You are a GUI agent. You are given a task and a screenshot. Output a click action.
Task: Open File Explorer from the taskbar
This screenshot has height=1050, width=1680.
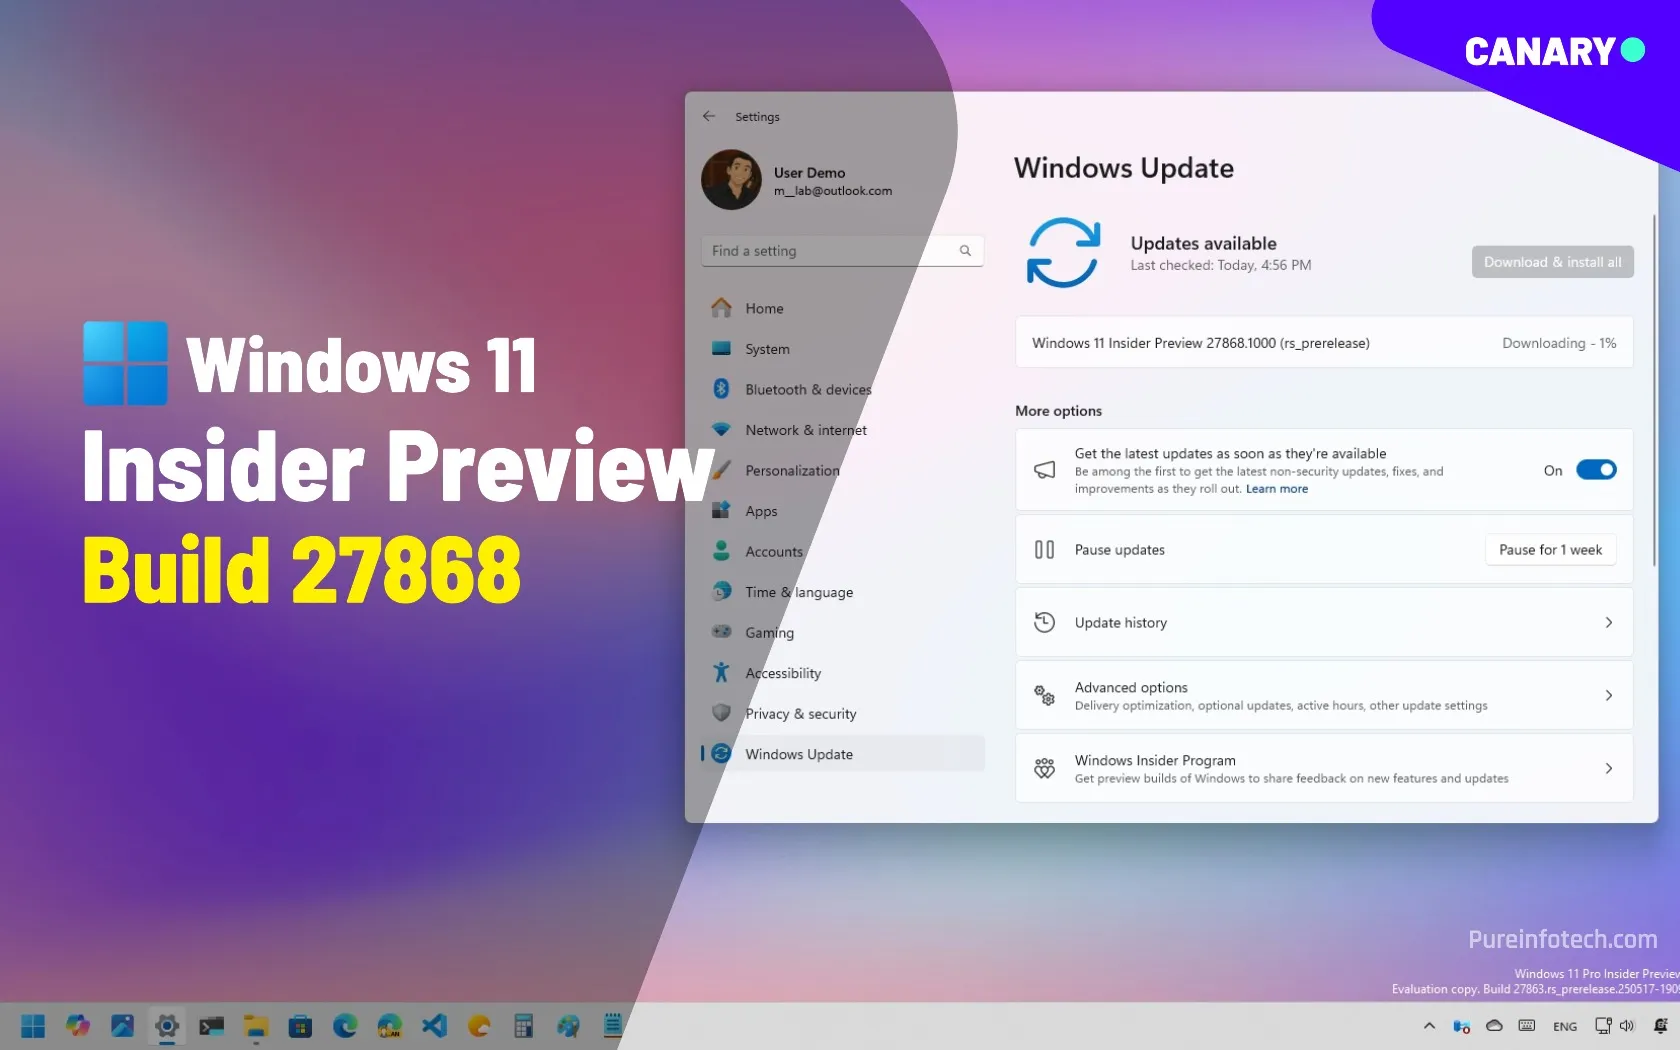[256, 1026]
